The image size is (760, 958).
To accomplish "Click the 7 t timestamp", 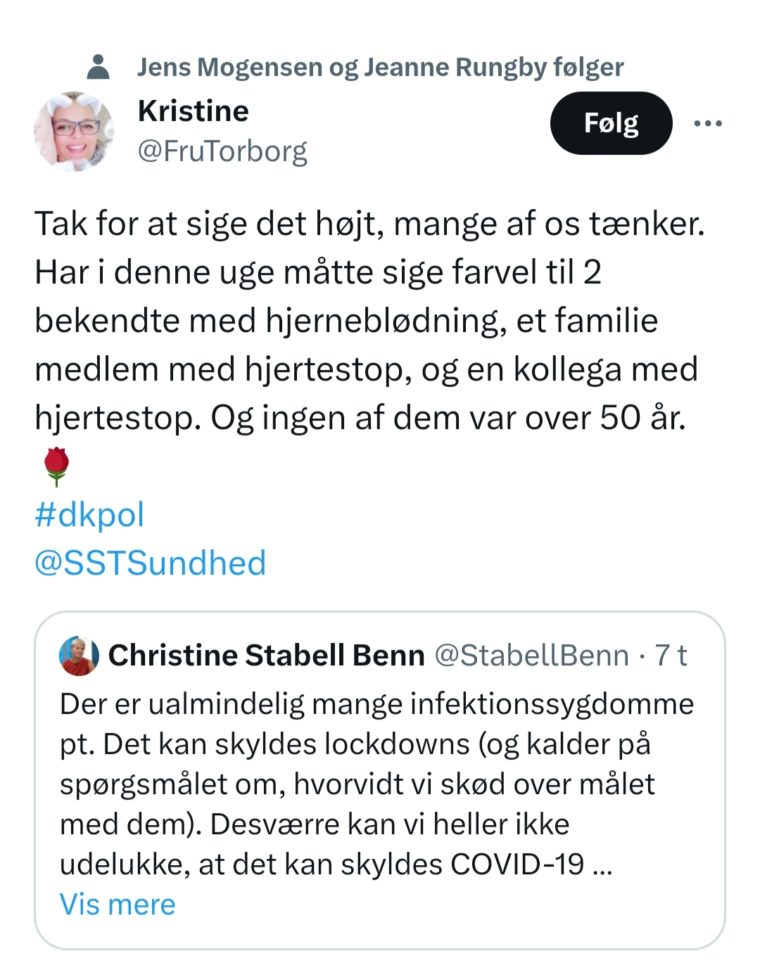I will 670,656.
